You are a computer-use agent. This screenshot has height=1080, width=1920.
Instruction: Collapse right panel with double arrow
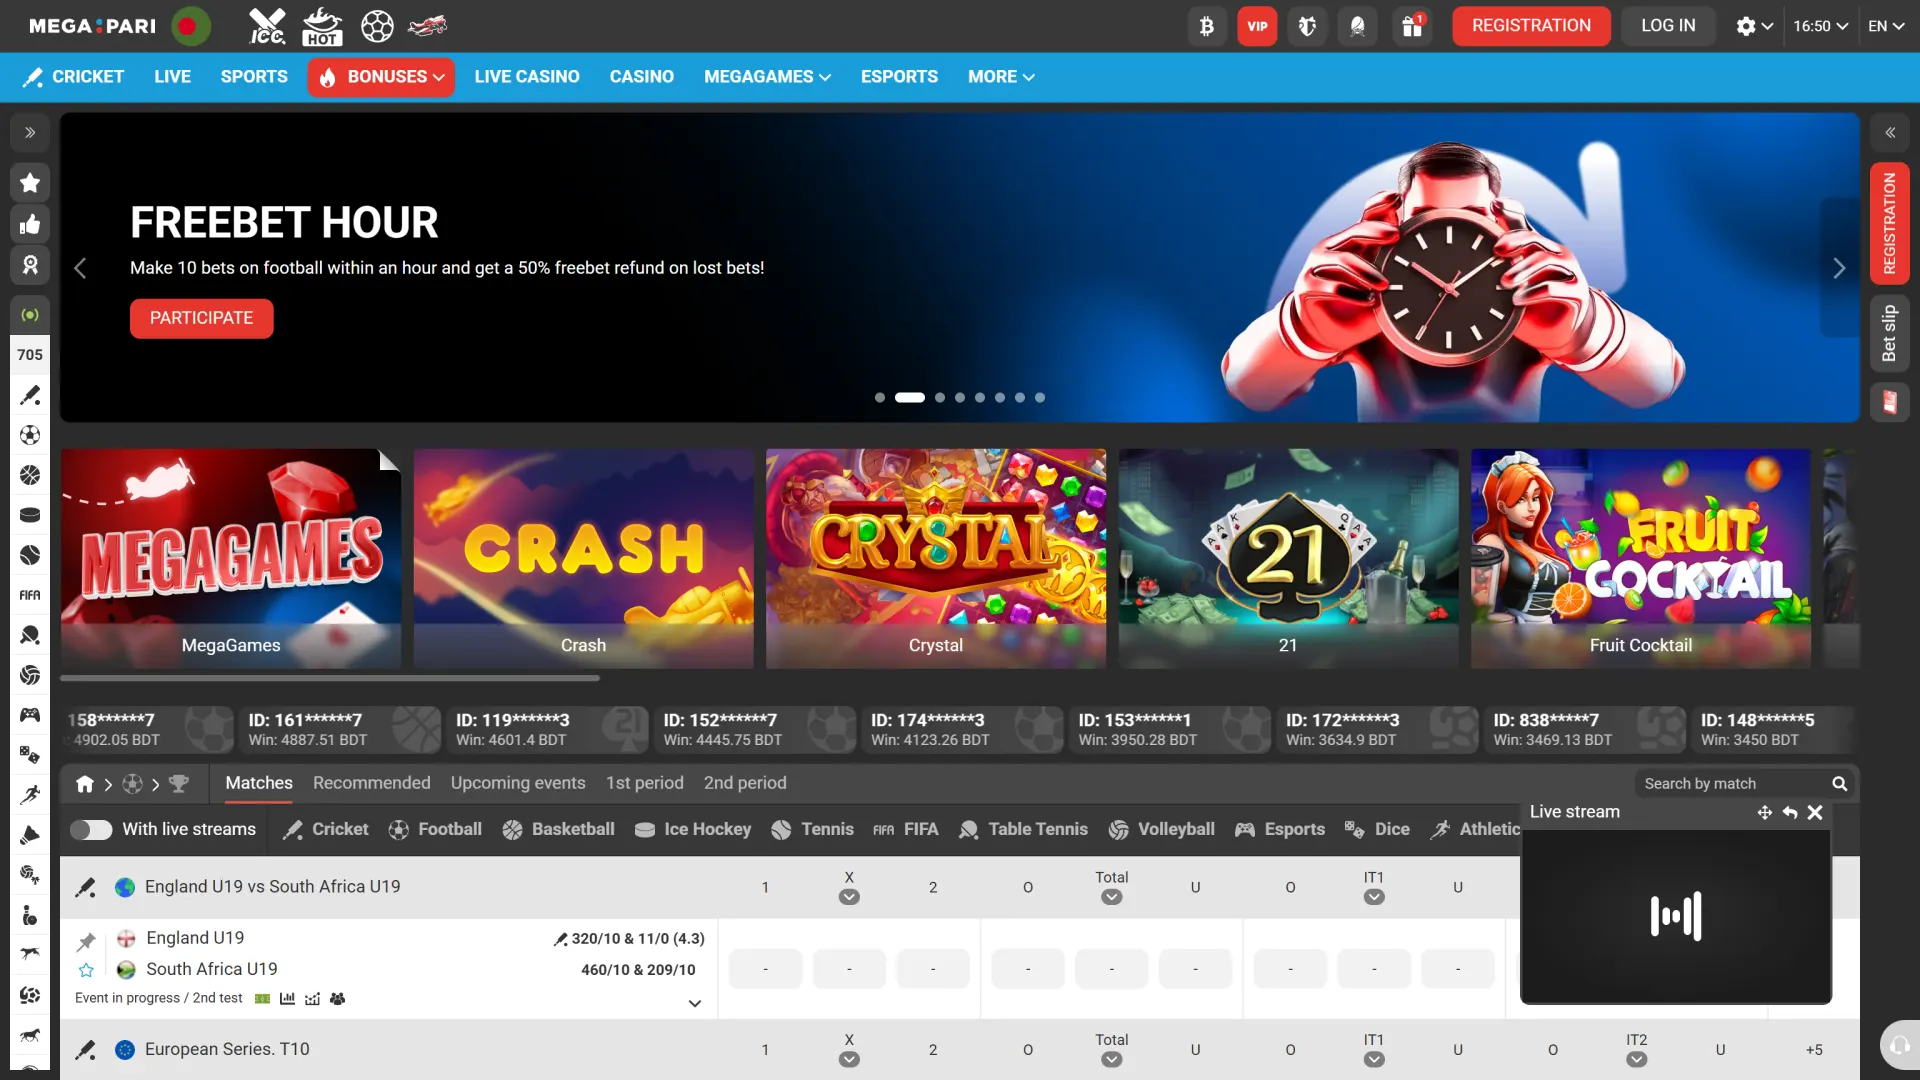coord(1890,133)
